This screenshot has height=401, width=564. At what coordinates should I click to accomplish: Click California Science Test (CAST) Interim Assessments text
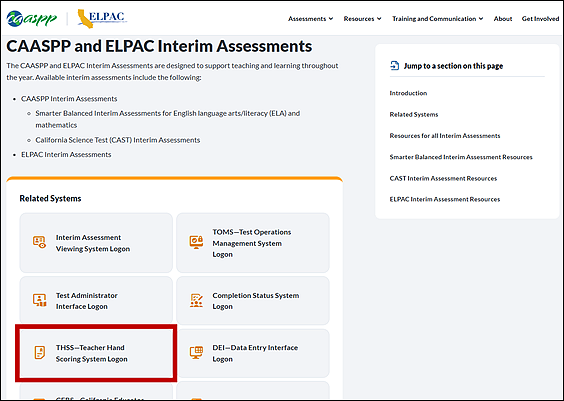pyautogui.click(x=118, y=140)
